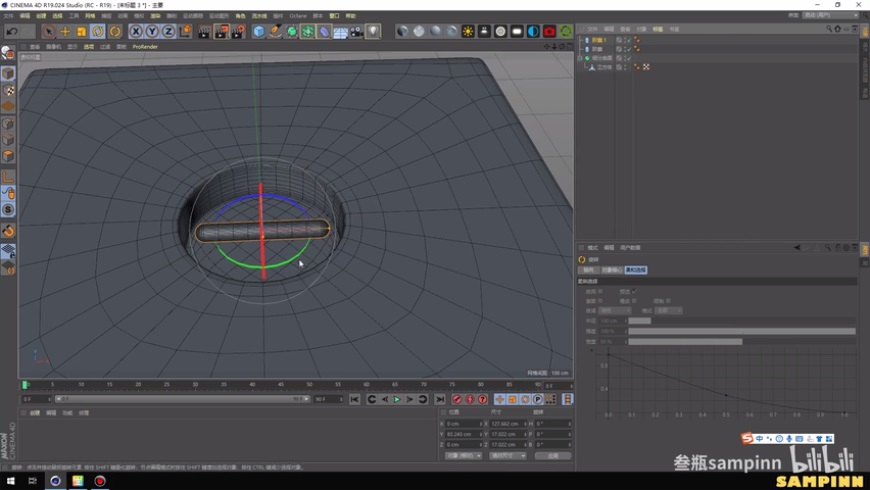This screenshot has height=490, width=870.
Task: Open Edit Render Settings icon
Action: (x=239, y=32)
